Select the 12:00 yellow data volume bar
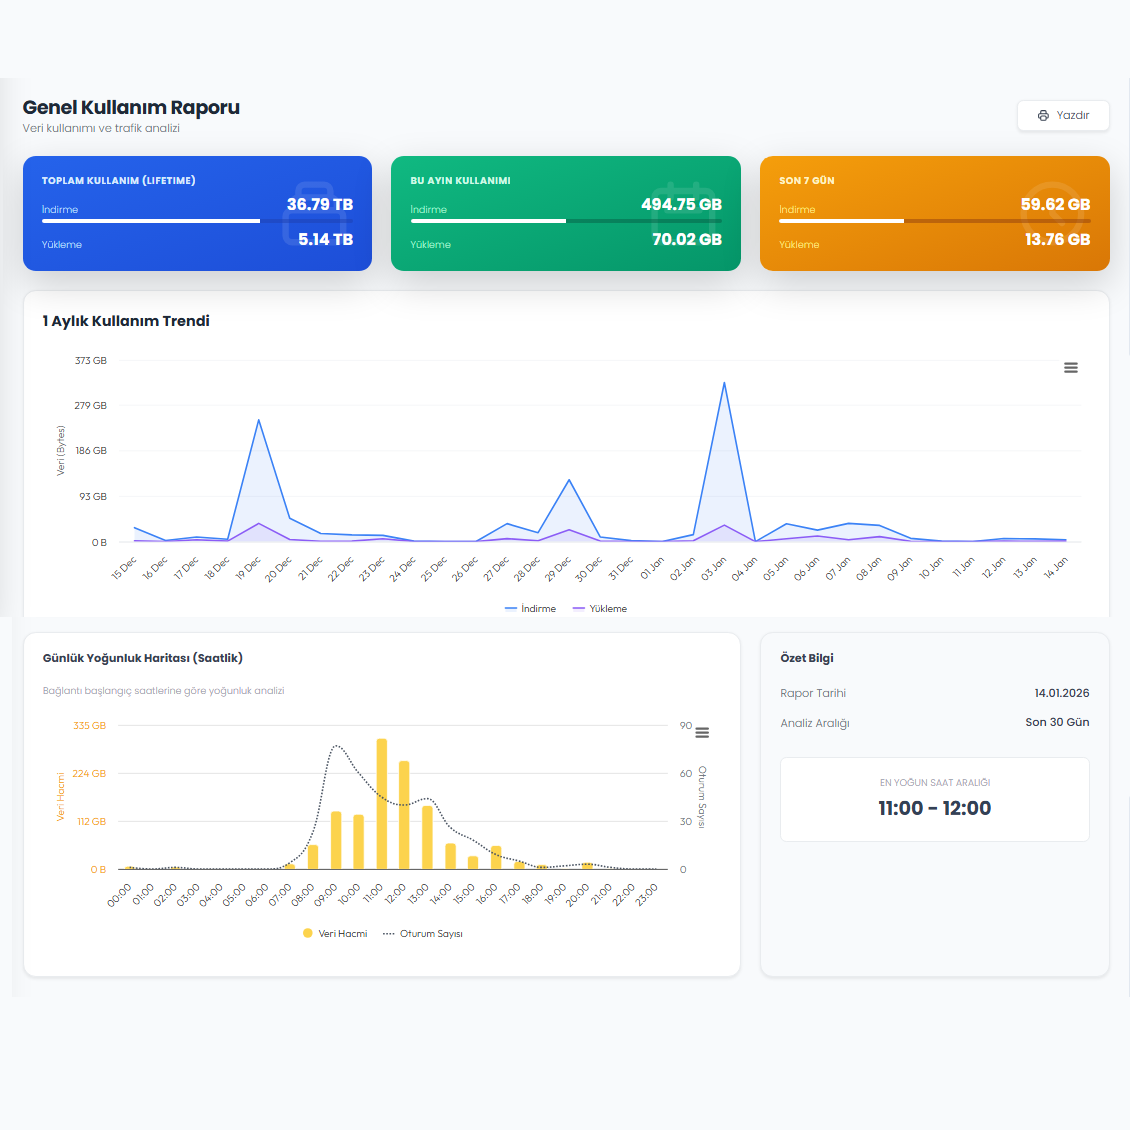Viewport: 1130px width, 1130px height. coord(404,815)
